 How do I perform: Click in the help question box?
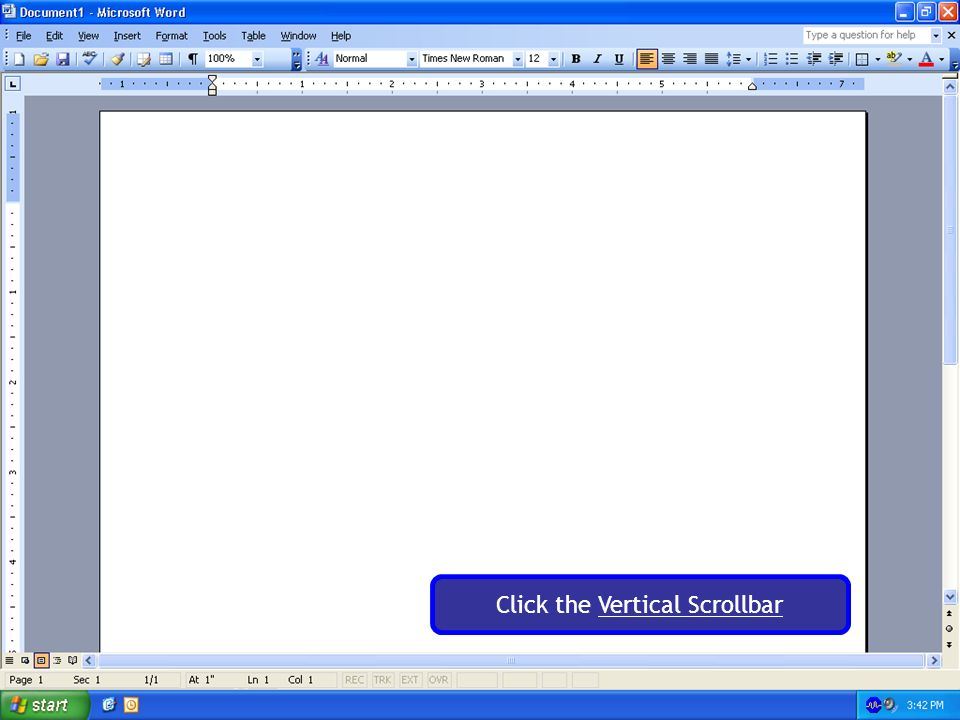pyautogui.click(x=866, y=36)
